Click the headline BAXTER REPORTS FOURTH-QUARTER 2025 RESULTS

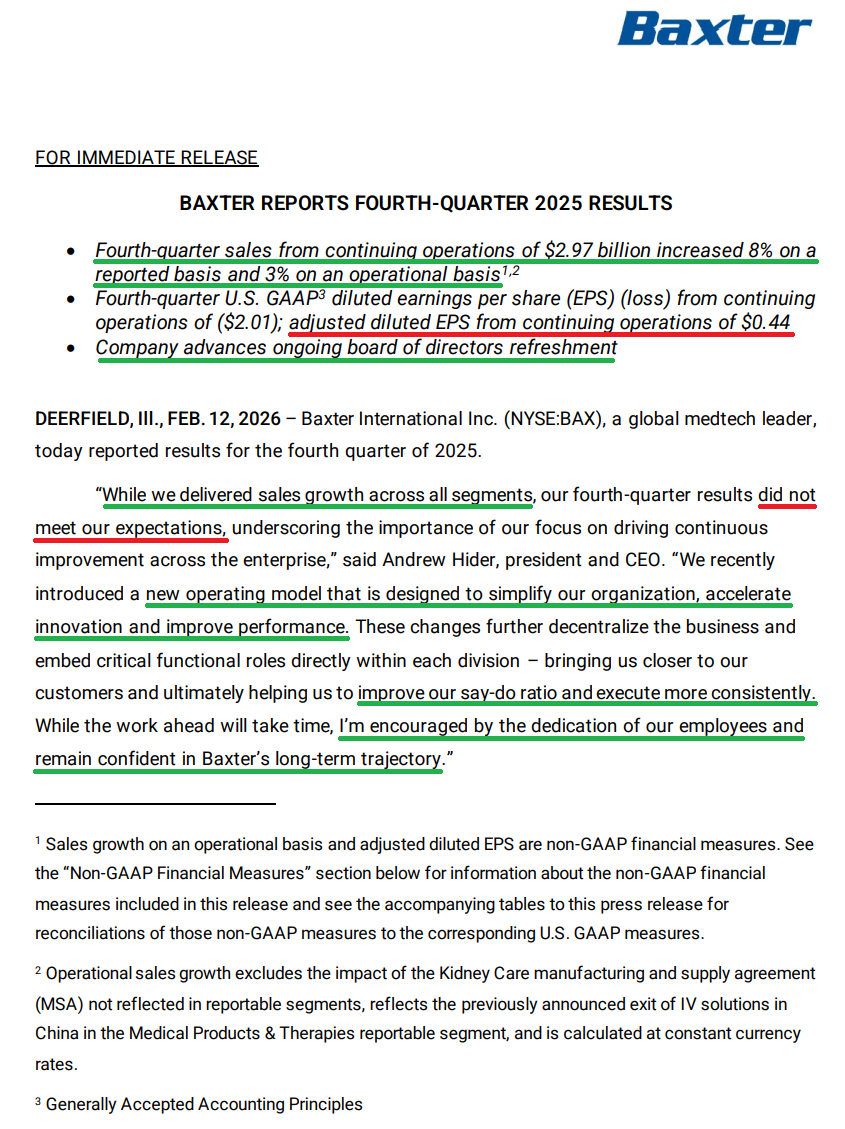[x=425, y=204]
